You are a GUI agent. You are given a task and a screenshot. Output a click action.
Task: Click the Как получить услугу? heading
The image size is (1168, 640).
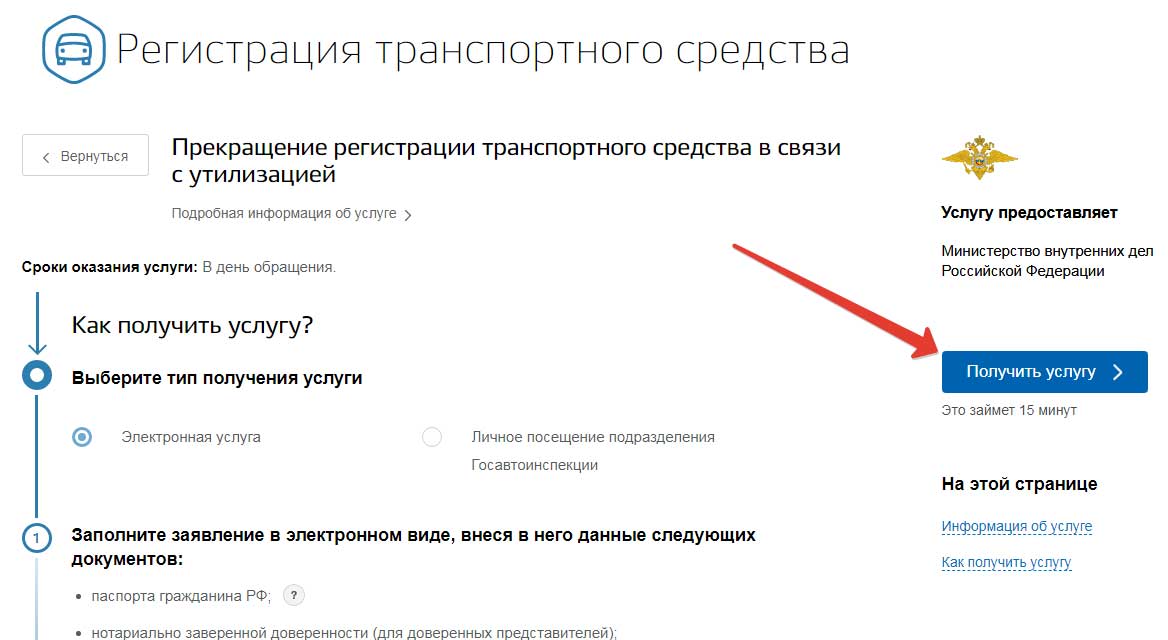(x=192, y=326)
